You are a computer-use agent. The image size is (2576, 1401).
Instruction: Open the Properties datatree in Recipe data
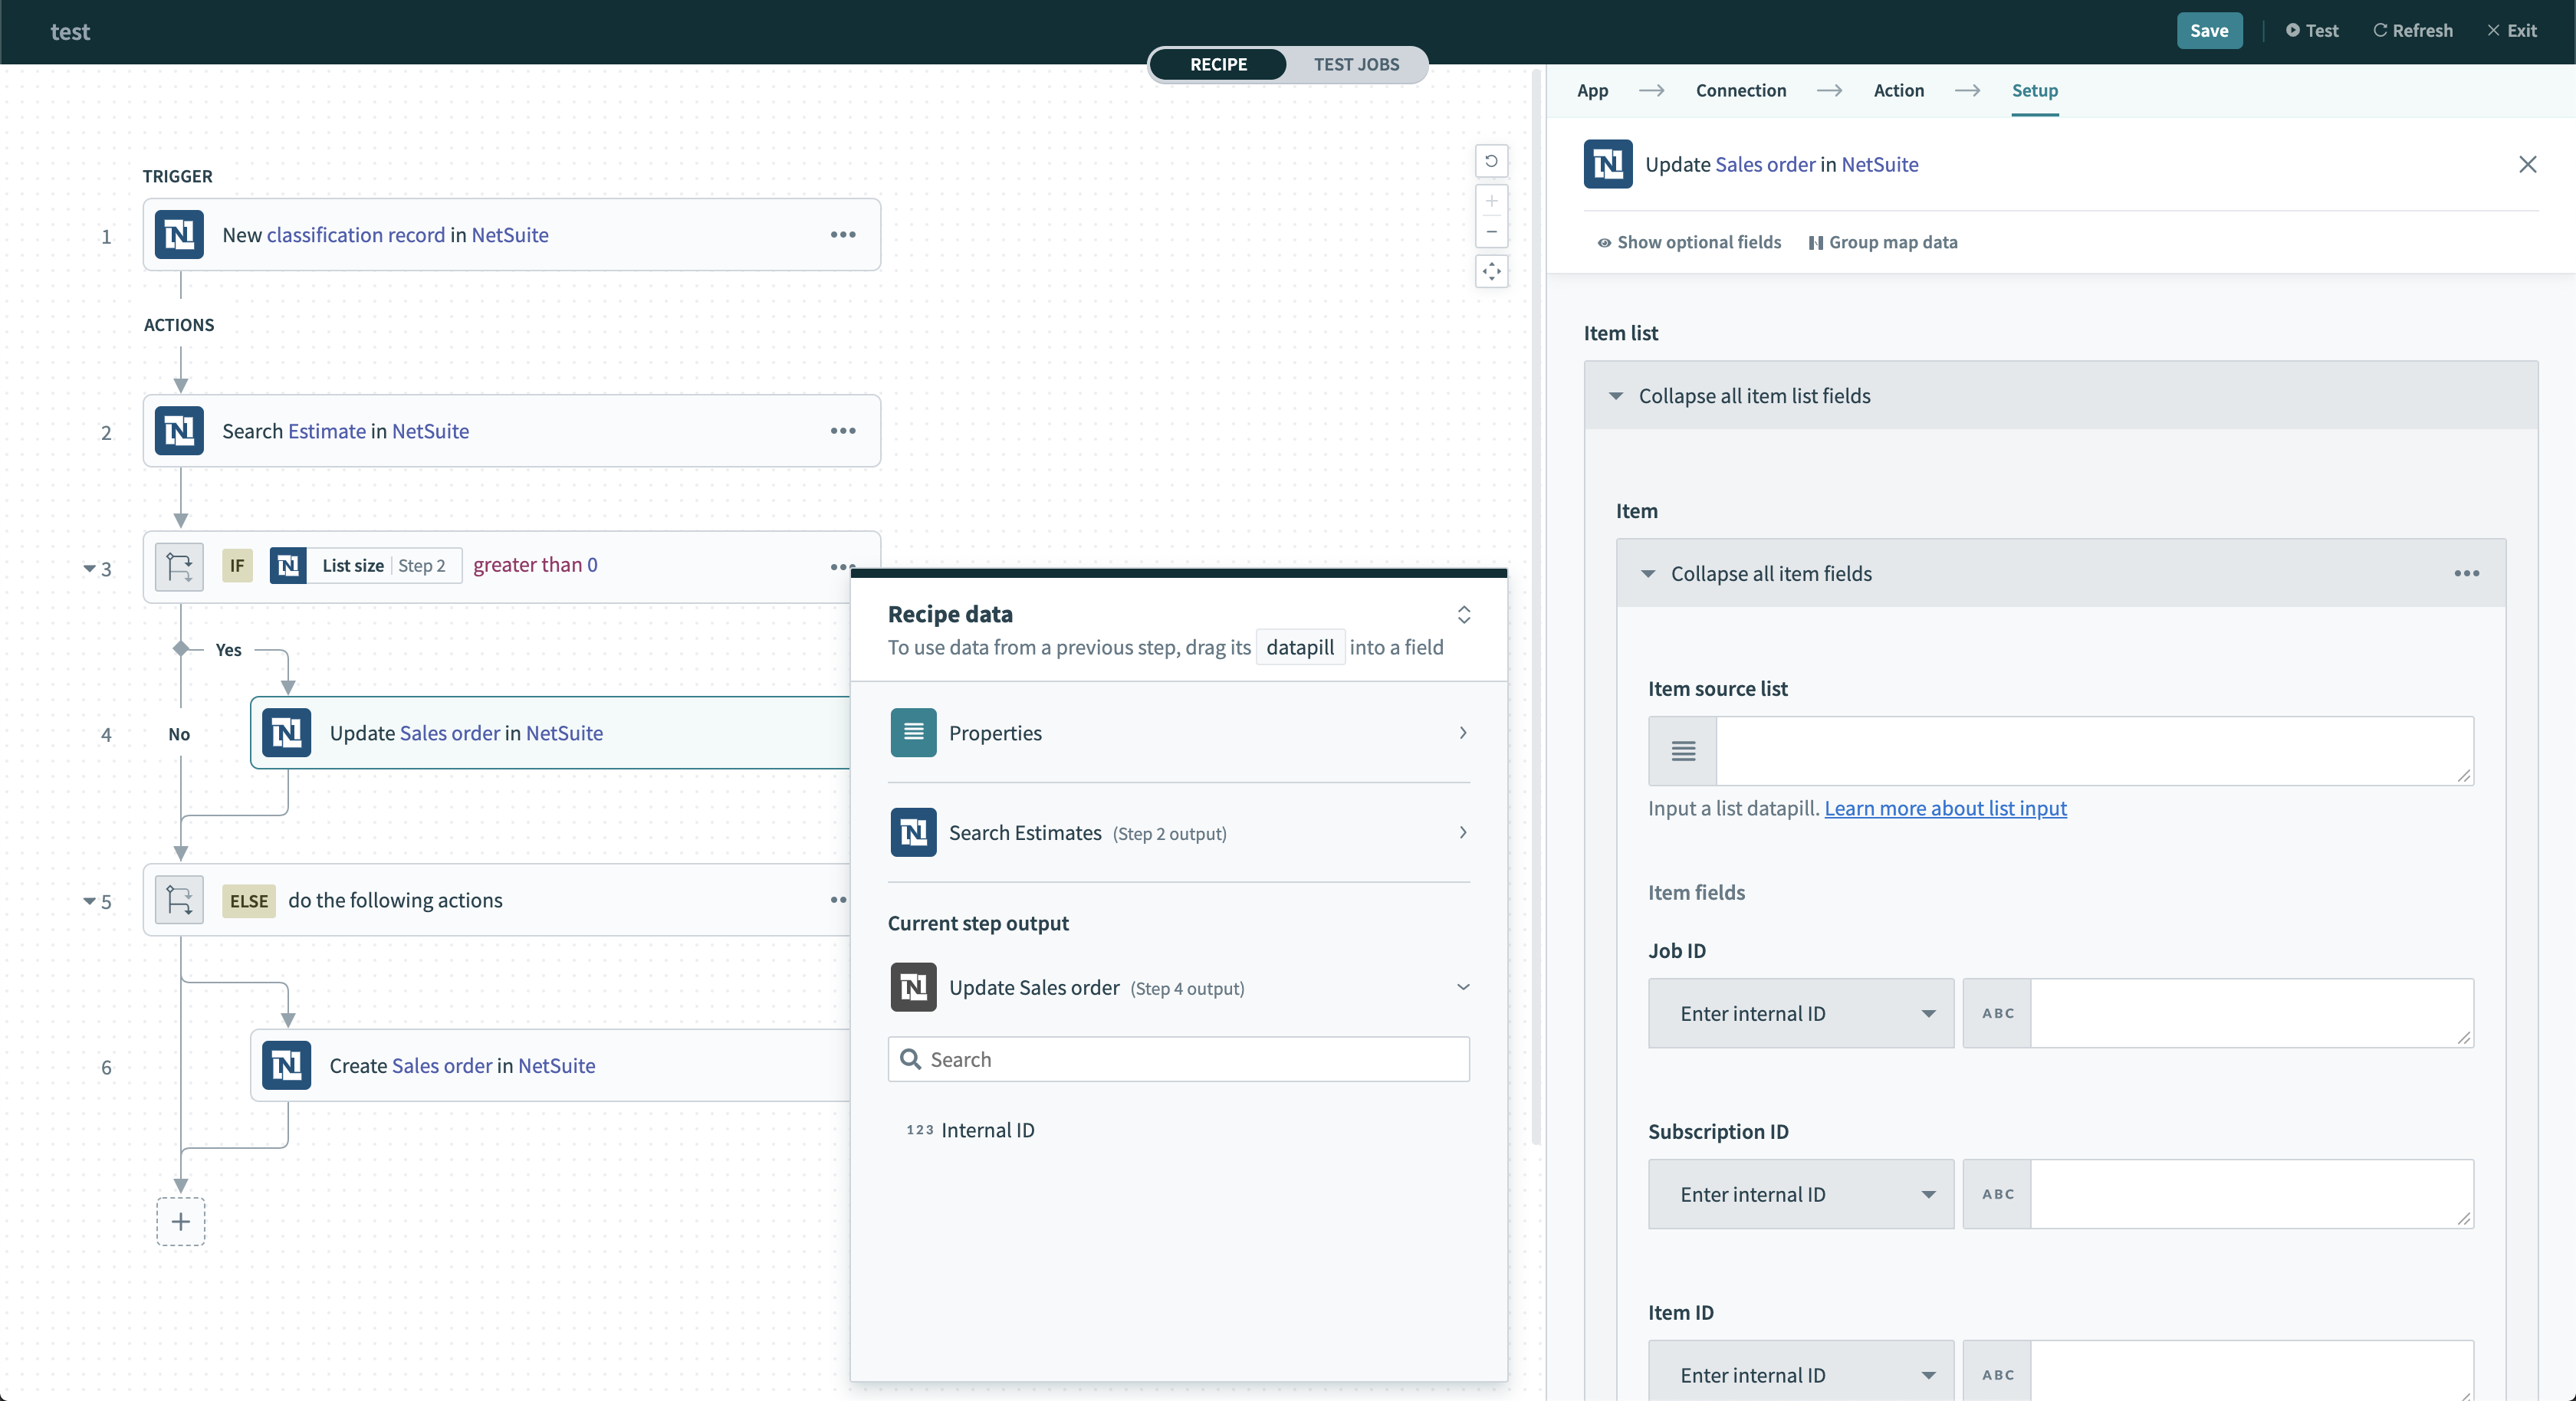1178,732
